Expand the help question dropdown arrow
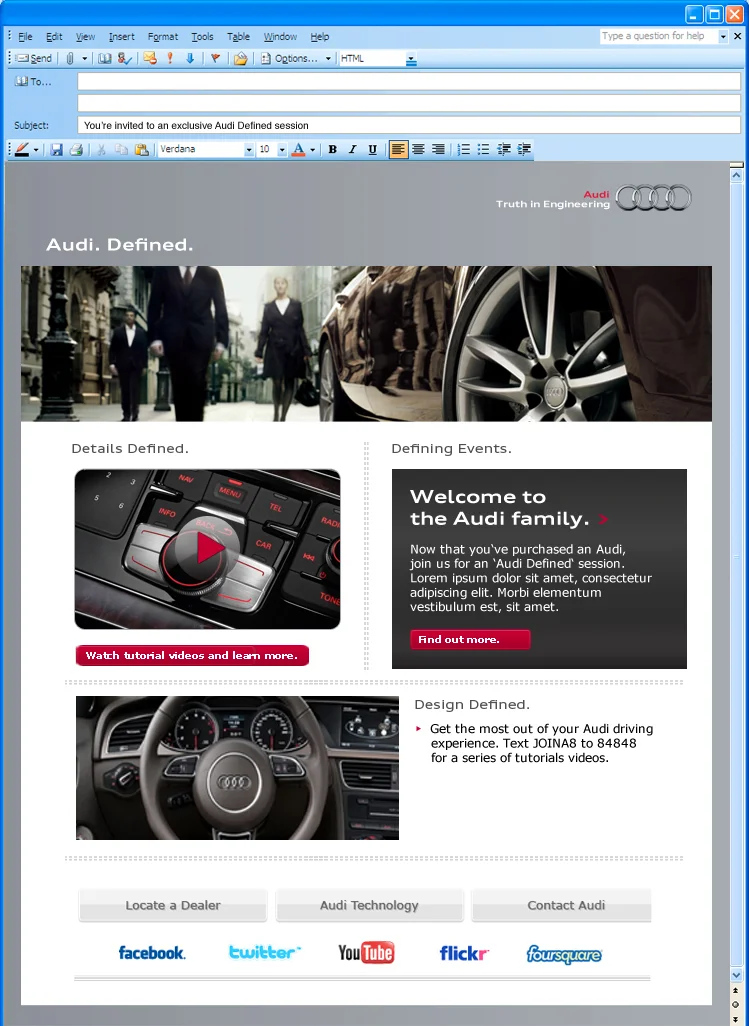Image resolution: width=749 pixels, height=1026 pixels. (723, 37)
